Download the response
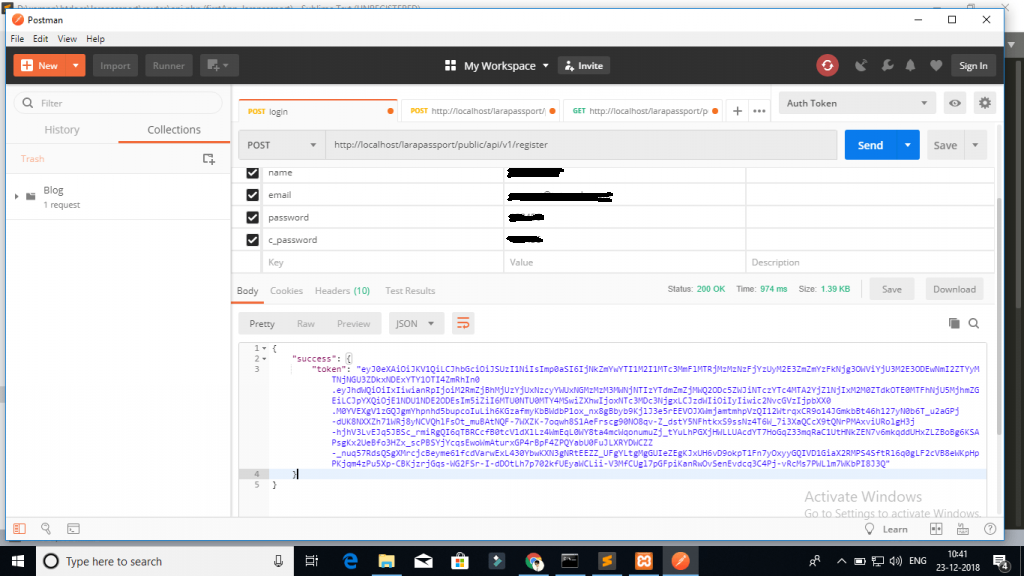The image size is (1024, 576). (954, 289)
